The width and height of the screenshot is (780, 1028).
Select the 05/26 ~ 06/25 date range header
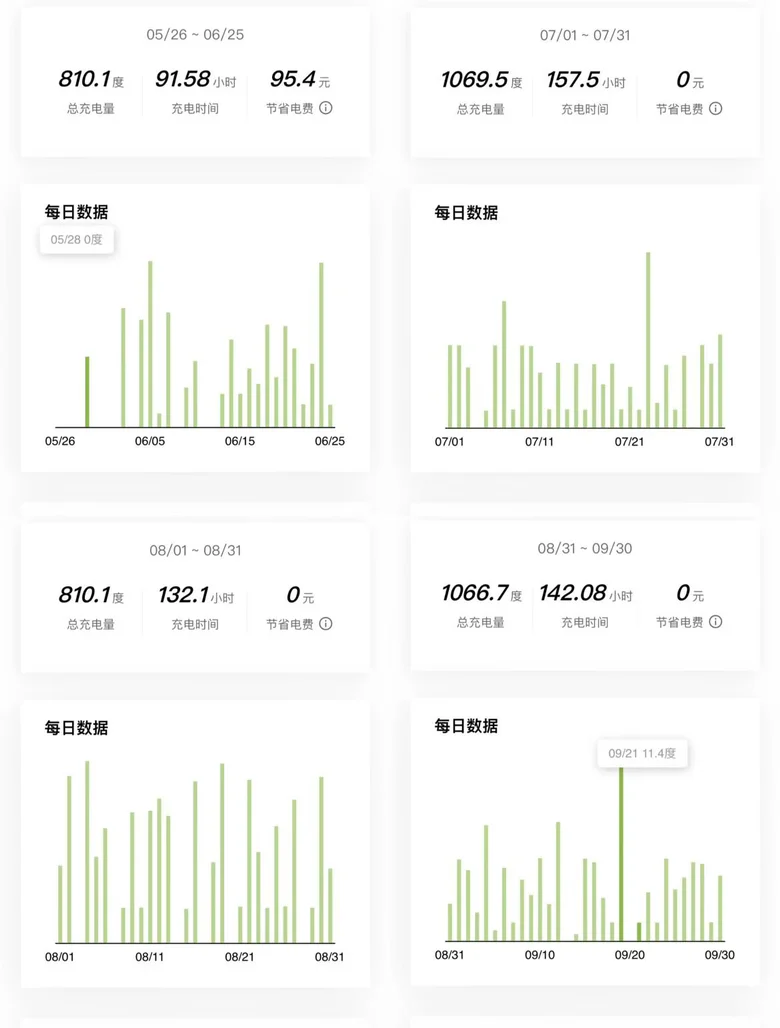pos(195,35)
